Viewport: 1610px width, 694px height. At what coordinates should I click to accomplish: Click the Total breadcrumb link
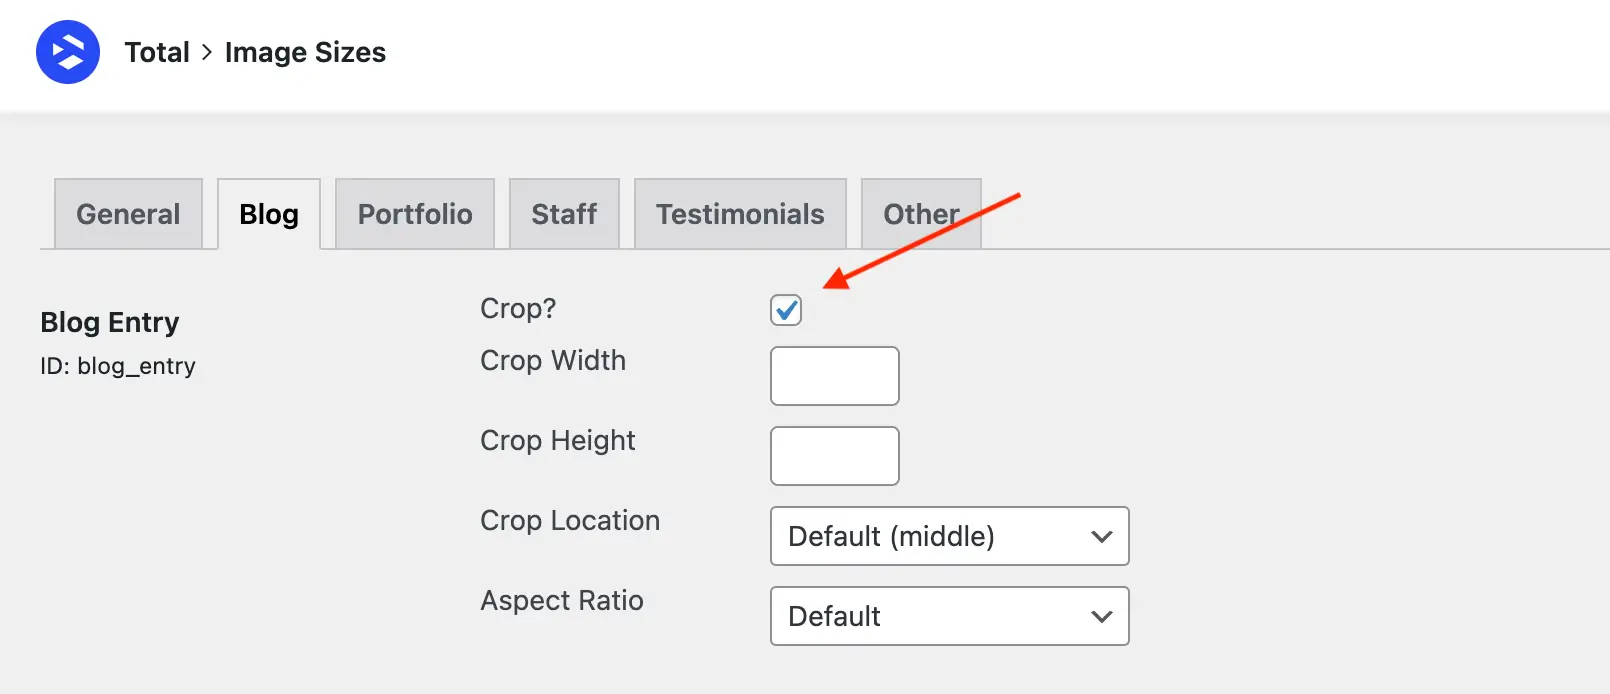157,52
